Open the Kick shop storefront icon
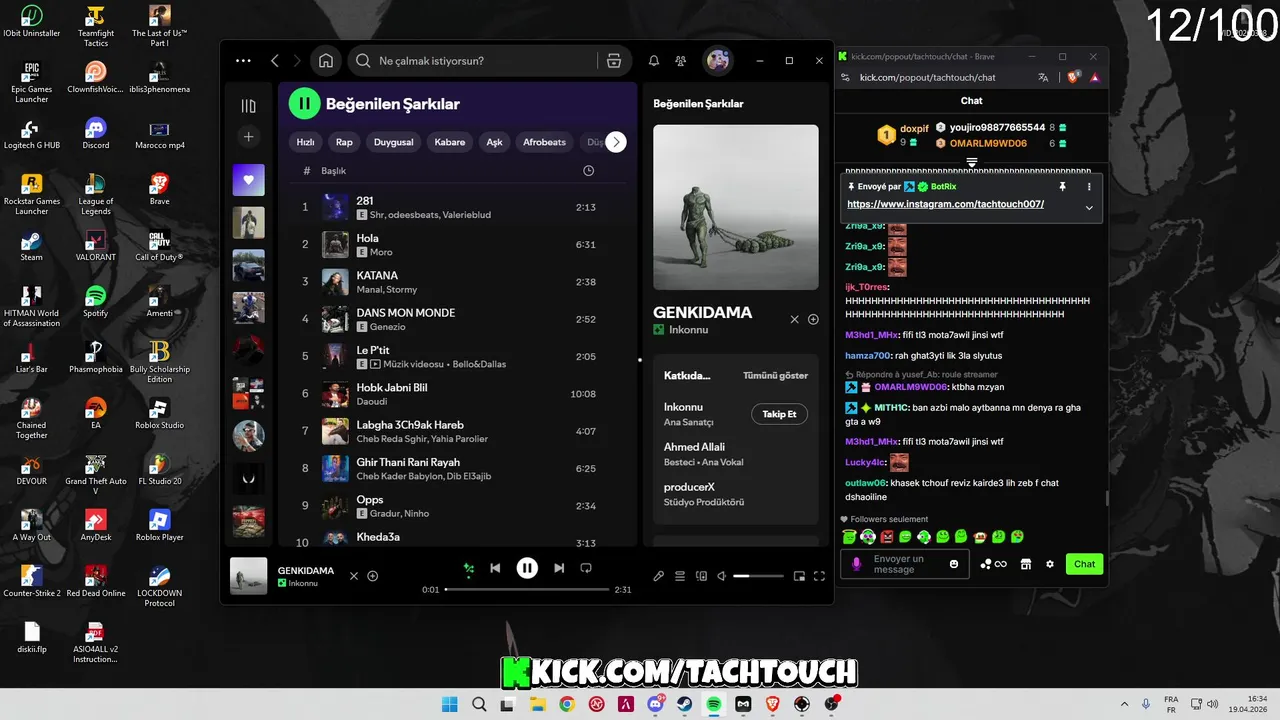The width and height of the screenshot is (1280, 720). (1025, 564)
